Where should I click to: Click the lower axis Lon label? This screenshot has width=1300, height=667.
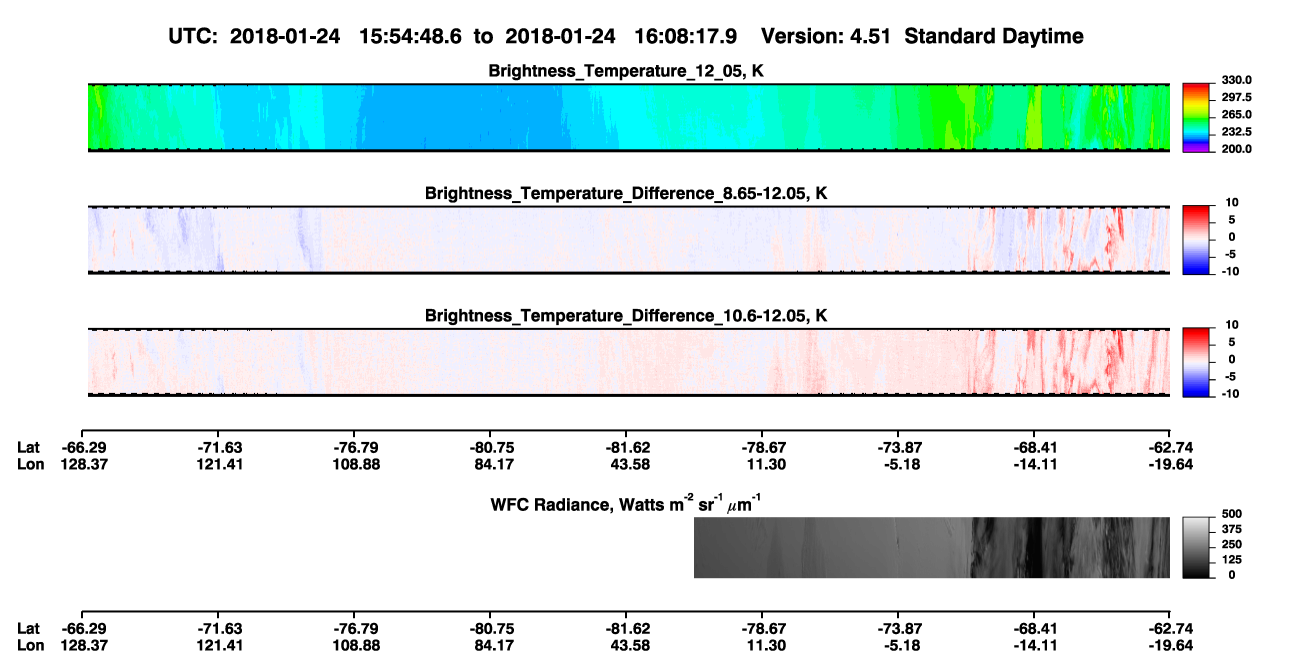coord(30,646)
